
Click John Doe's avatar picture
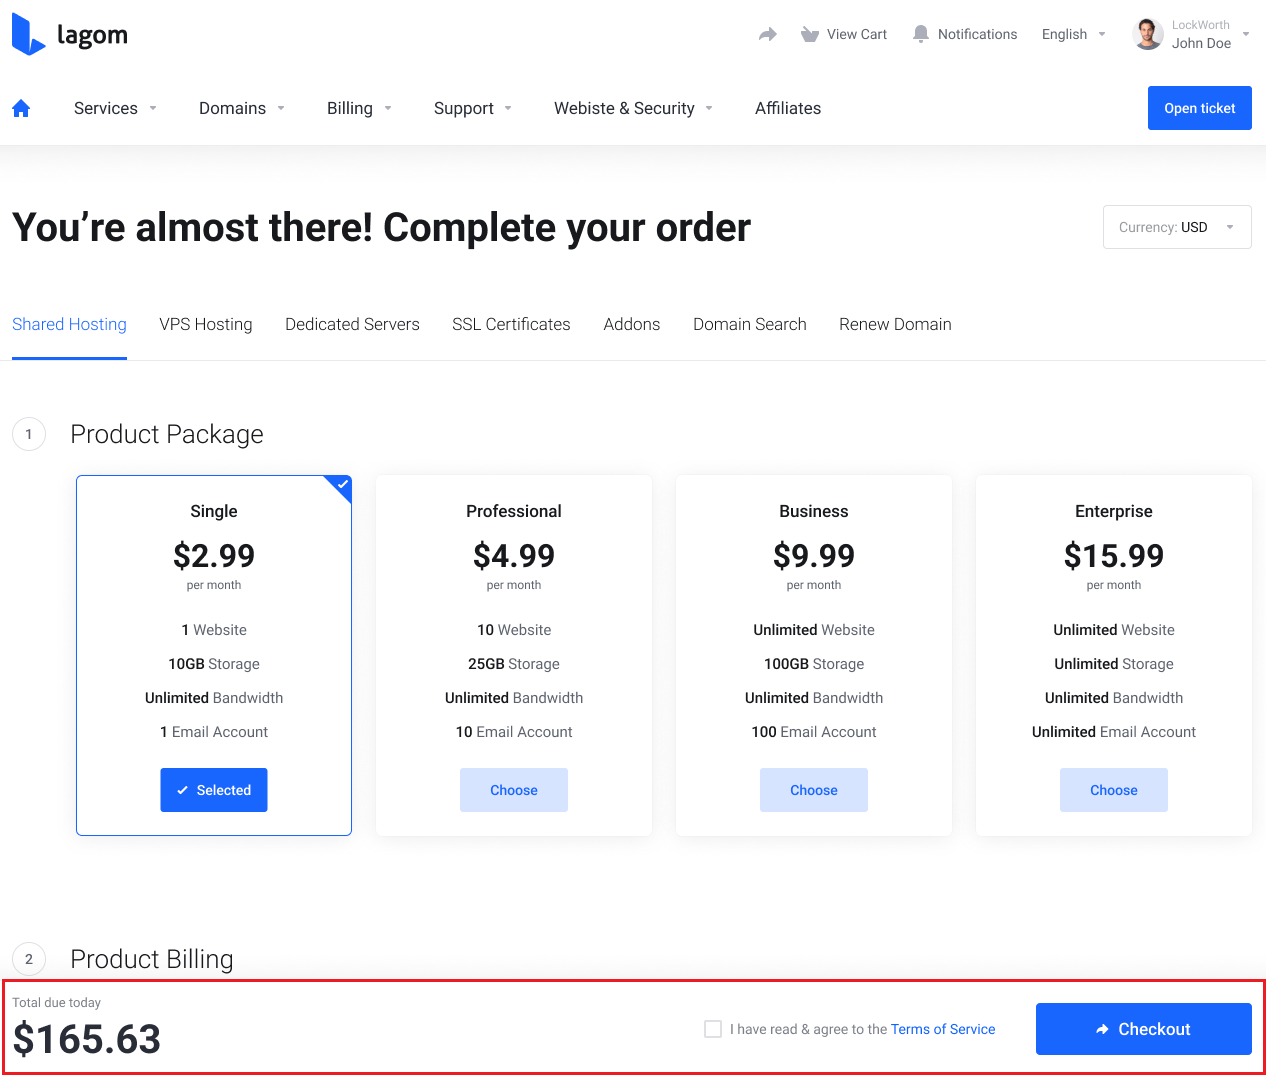coord(1148,34)
